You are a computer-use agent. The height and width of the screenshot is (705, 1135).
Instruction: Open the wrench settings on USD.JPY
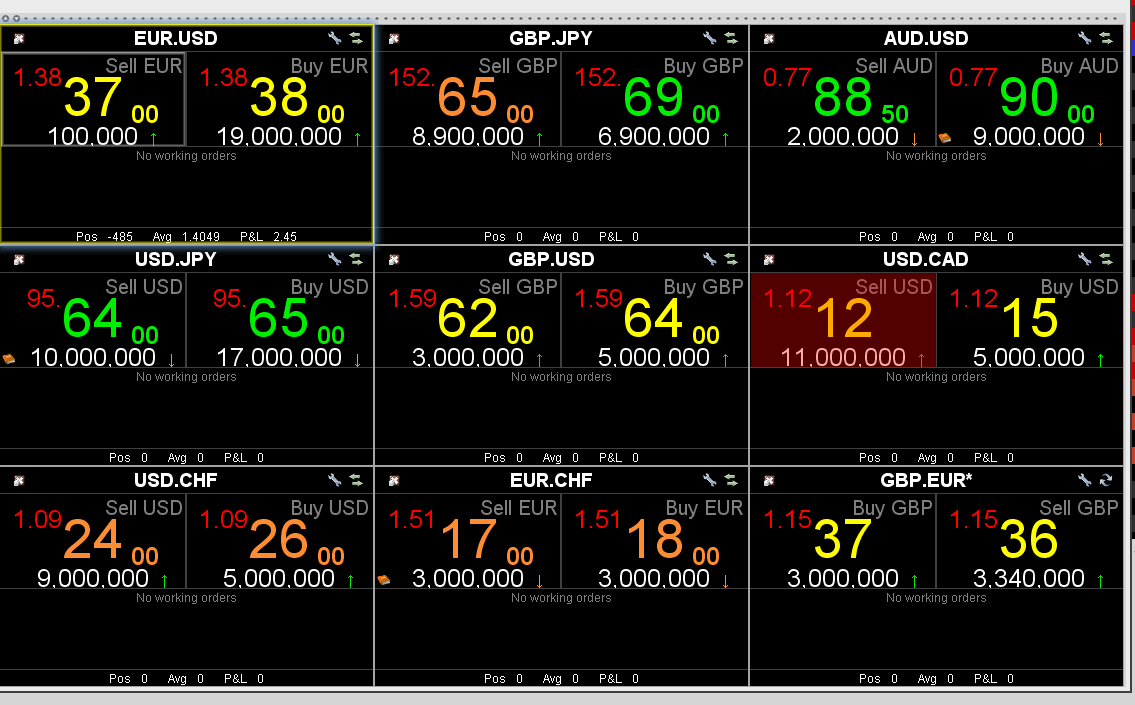coord(334,258)
